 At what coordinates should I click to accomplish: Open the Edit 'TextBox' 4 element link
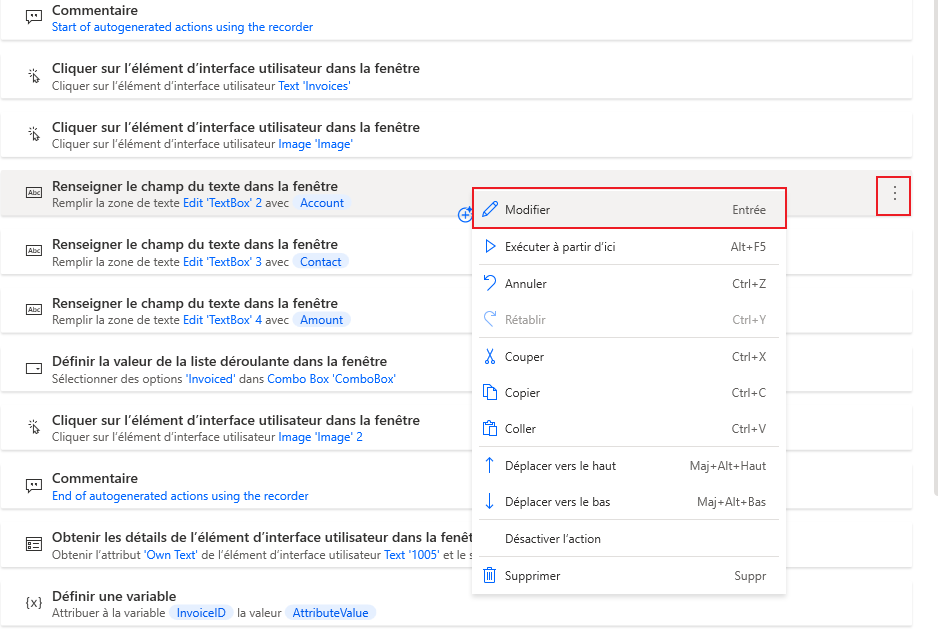223,320
